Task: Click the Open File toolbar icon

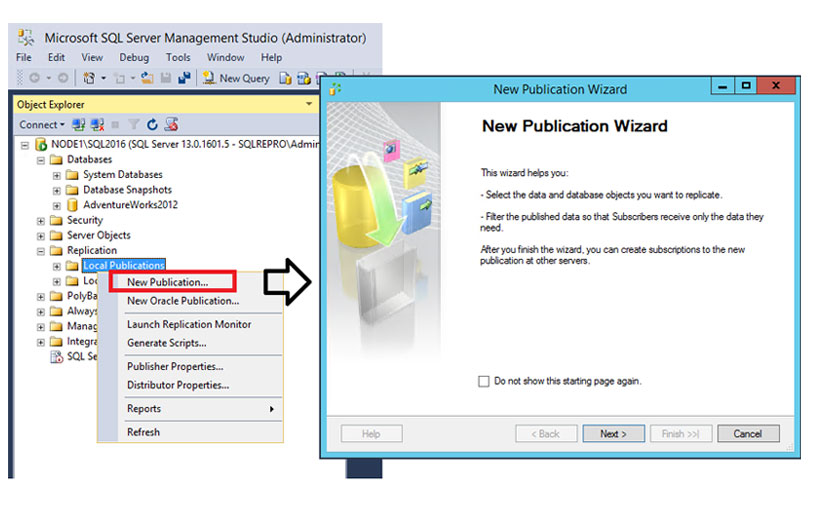Action: [148, 78]
